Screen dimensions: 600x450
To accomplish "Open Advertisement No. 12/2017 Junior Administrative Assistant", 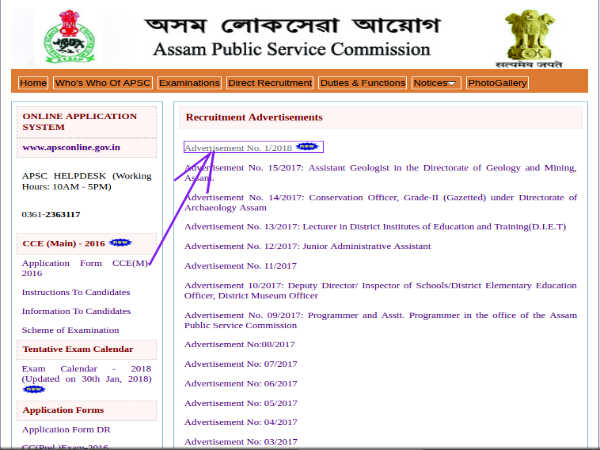I will pyautogui.click(x=308, y=246).
